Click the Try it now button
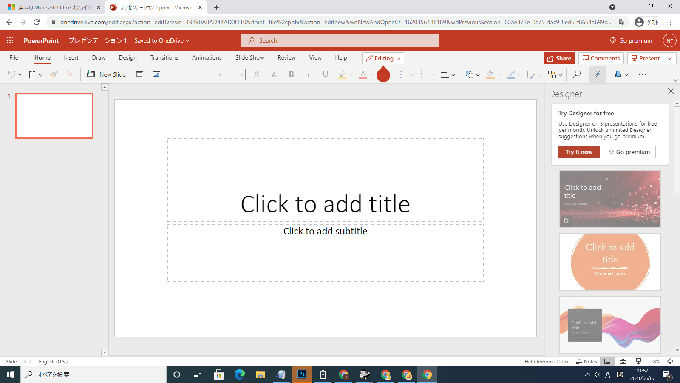 [x=579, y=152]
